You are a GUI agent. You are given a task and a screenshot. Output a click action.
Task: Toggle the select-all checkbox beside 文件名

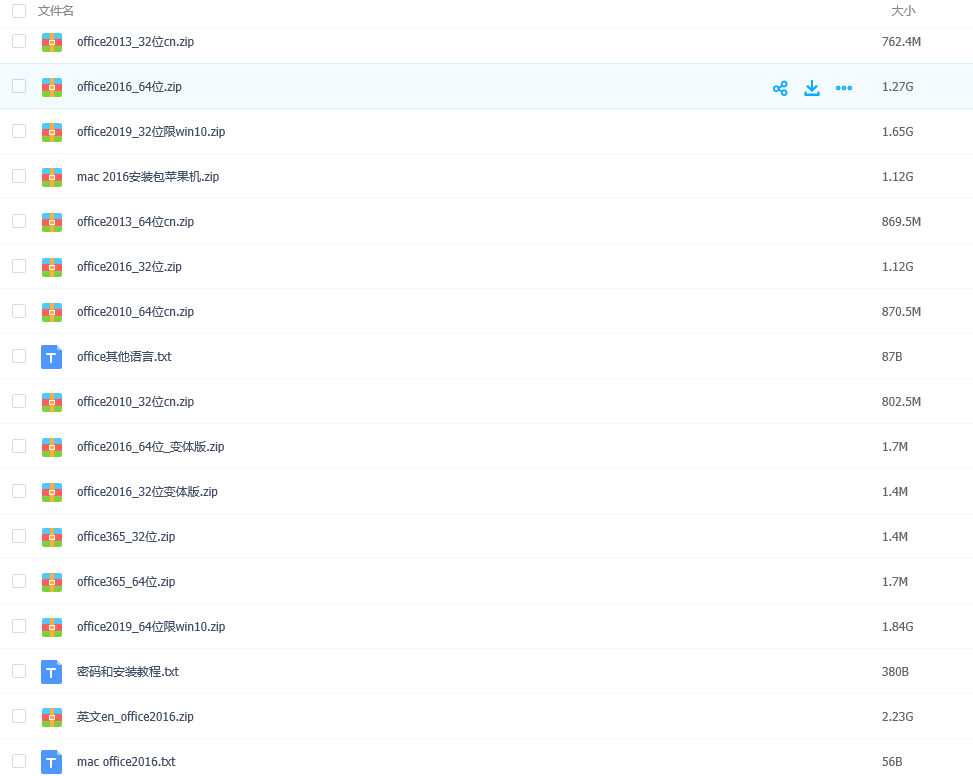pyautogui.click(x=19, y=11)
